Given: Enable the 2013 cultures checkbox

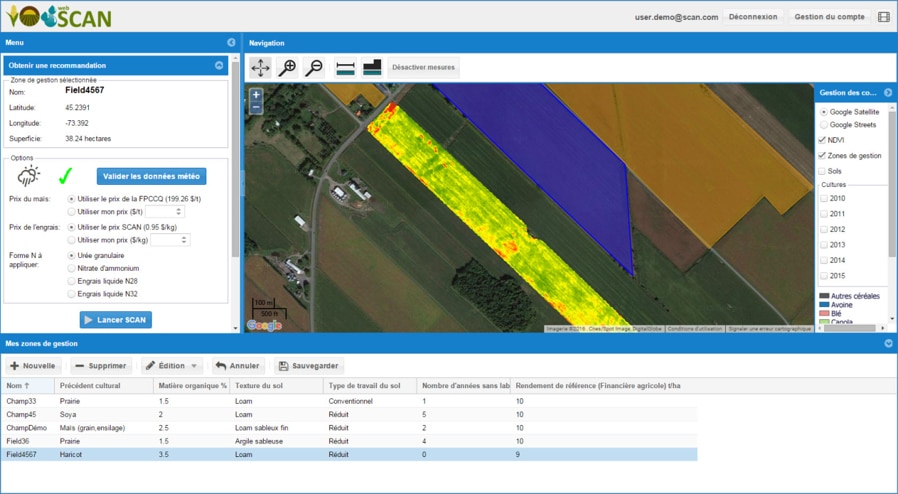Looking at the screenshot, I should [824, 245].
